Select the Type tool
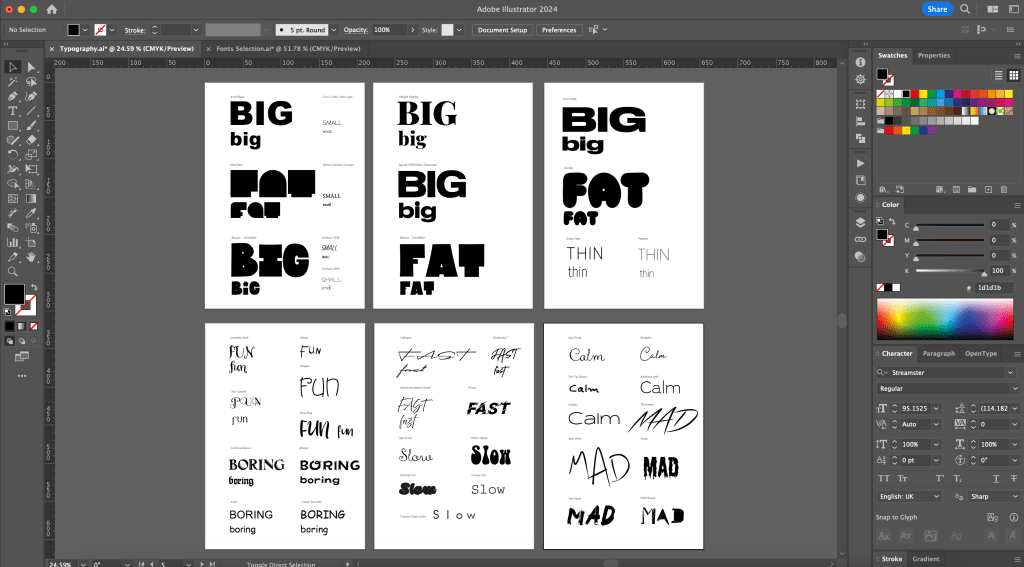 (x=13, y=111)
